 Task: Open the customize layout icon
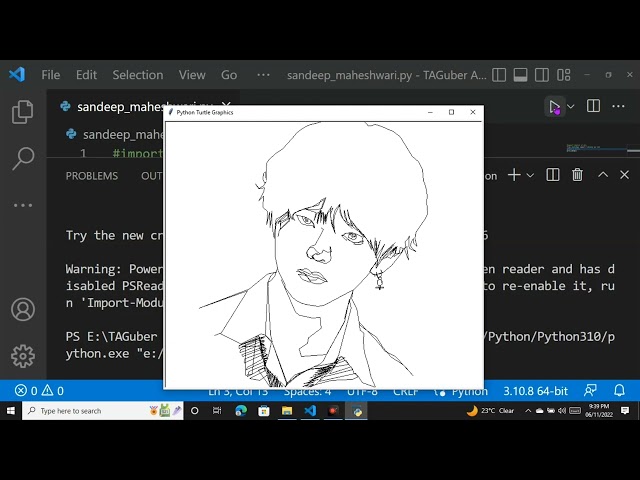564,75
